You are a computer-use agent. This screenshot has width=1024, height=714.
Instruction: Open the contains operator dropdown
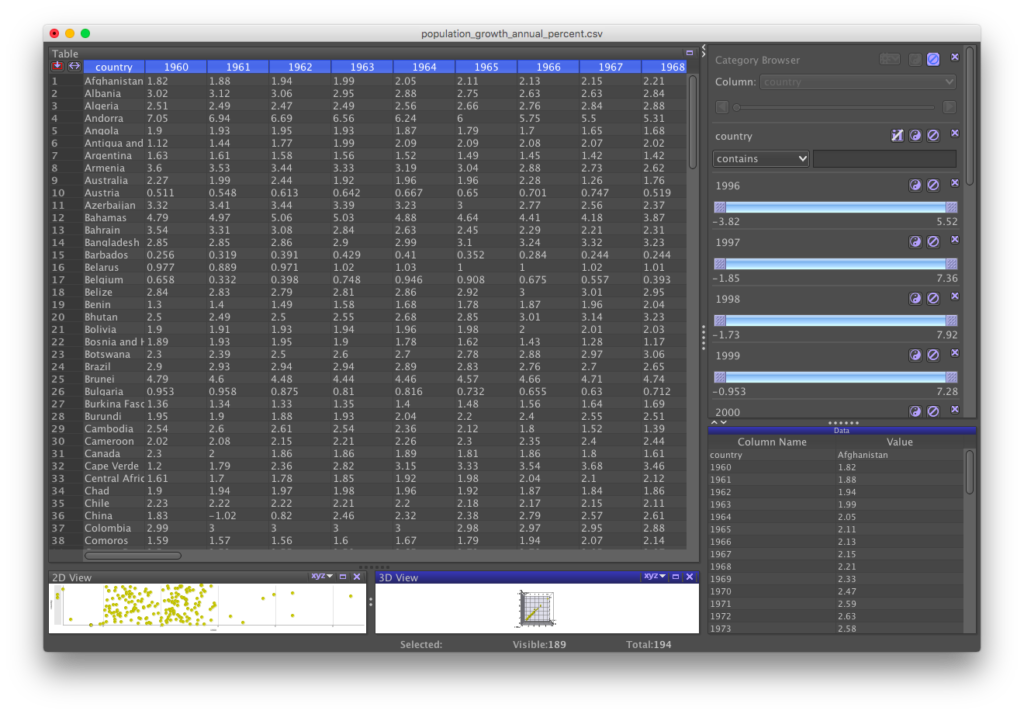coord(762,158)
